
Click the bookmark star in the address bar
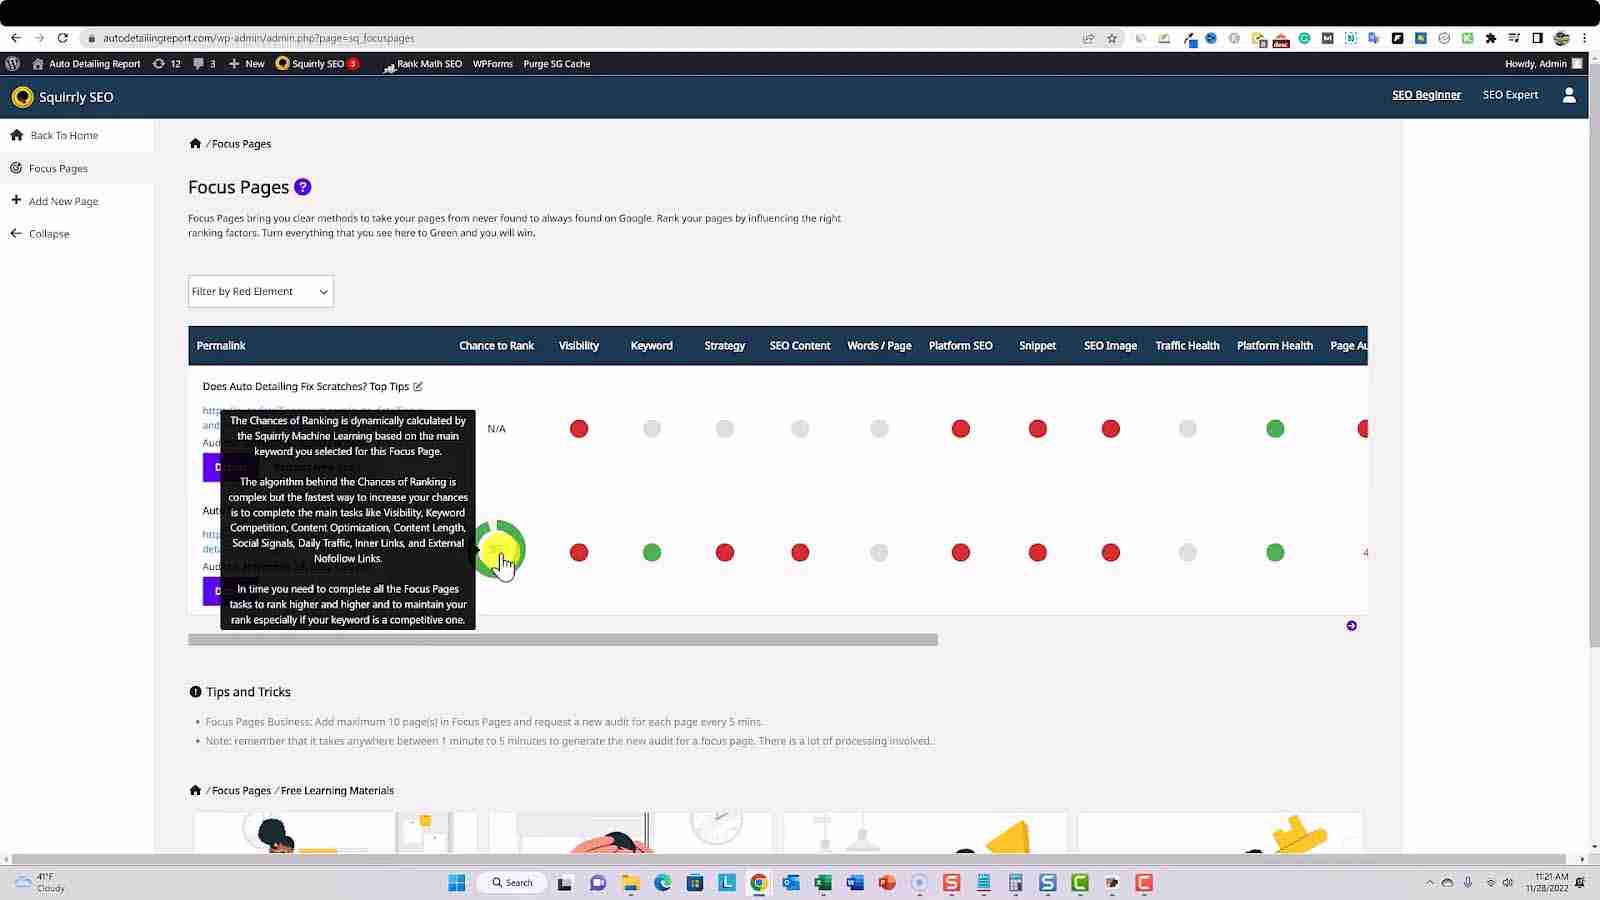tap(1112, 38)
